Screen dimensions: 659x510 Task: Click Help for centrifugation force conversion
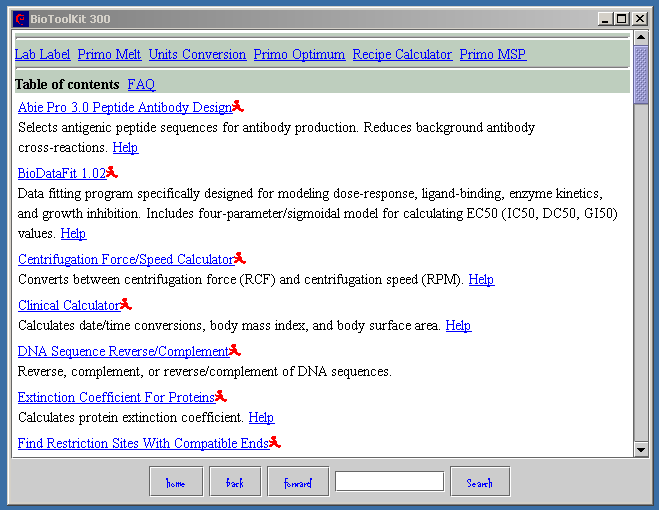click(x=481, y=279)
